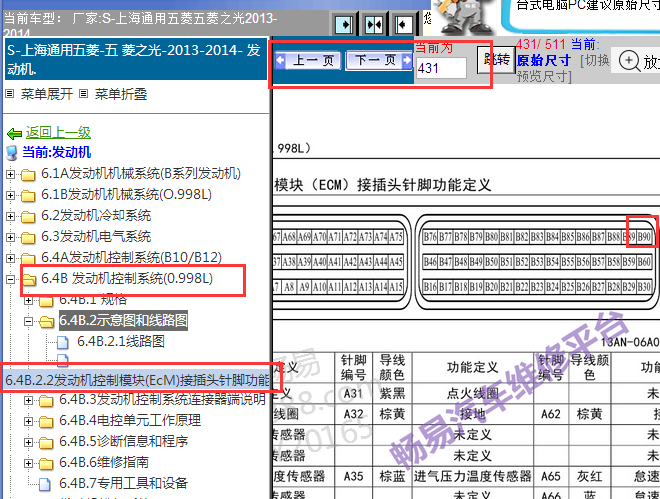Open 6.4A发动机控制系统(B10/B12) folder
This screenshot has height=499, width=660.
pyautogui.click(x=131, y=257)
